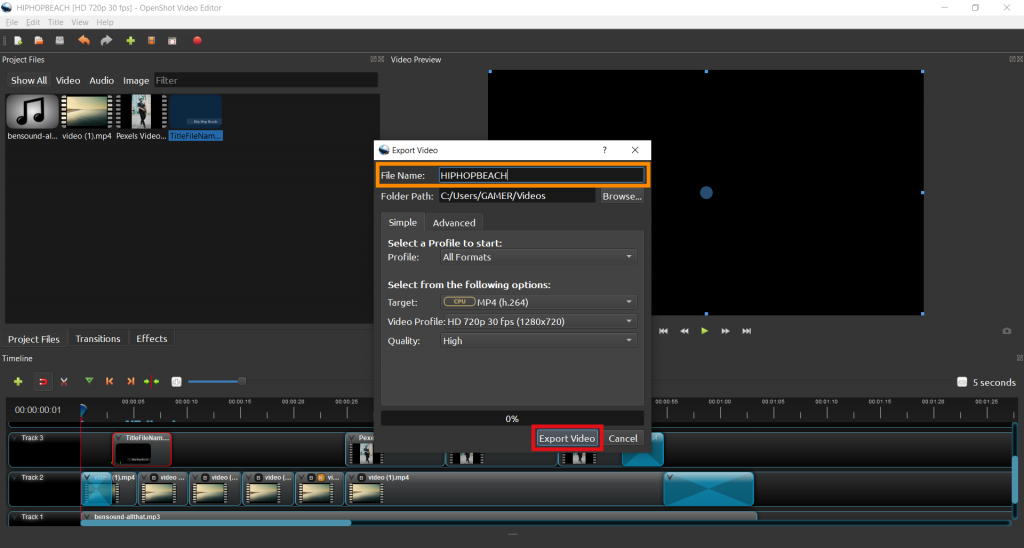Click the project files Filter box
The image size is (1024, 548).
pyautogui.click(x=266, y=80)
